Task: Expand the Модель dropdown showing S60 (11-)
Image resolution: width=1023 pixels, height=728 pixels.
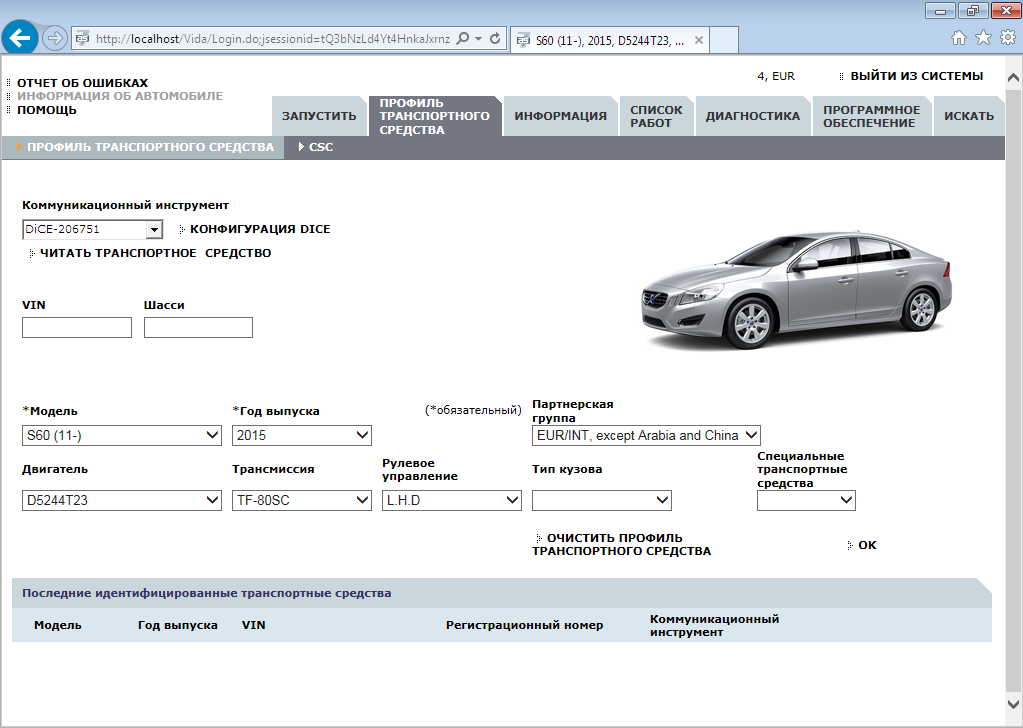Action: point(121,435)
